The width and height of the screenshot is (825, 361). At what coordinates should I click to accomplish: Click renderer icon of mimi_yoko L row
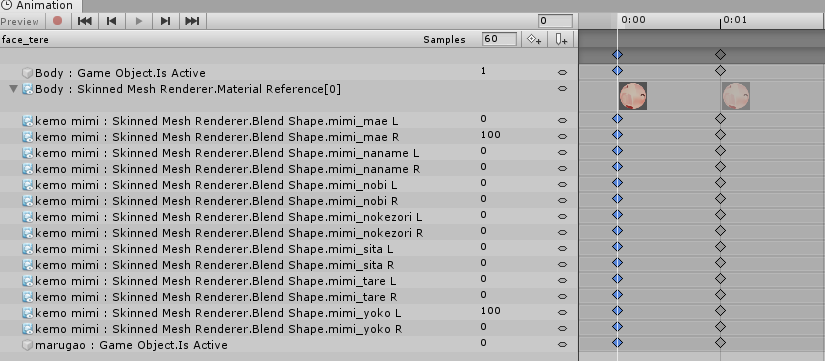pos(27,313)
